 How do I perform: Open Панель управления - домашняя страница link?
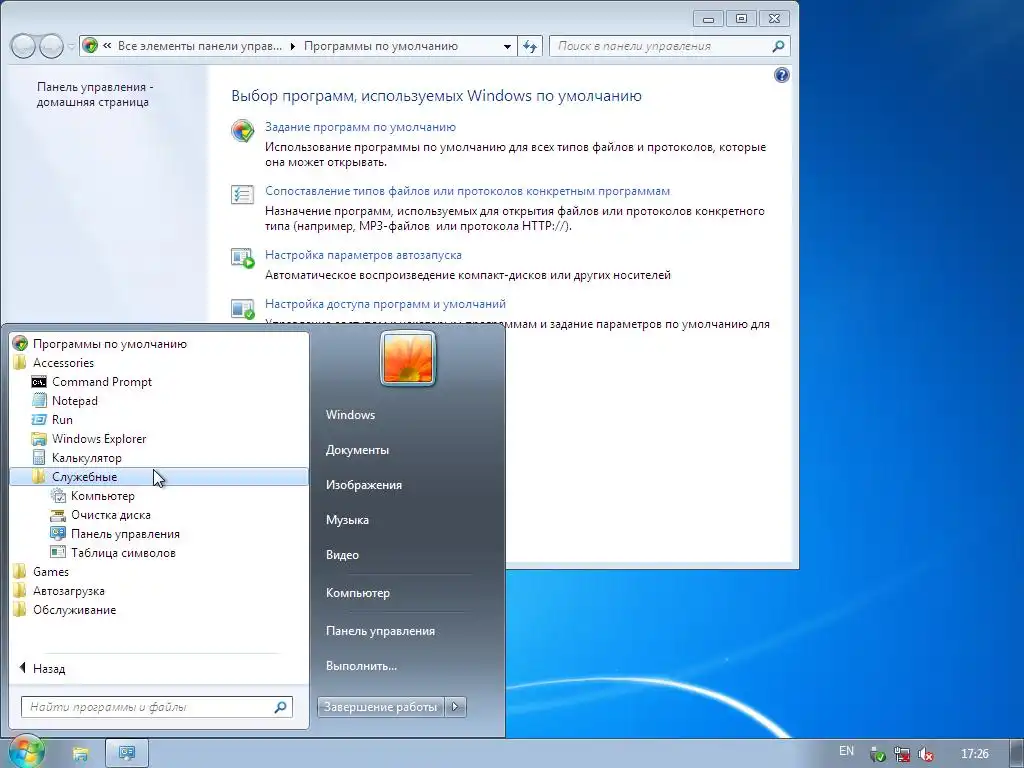[95, 95]
